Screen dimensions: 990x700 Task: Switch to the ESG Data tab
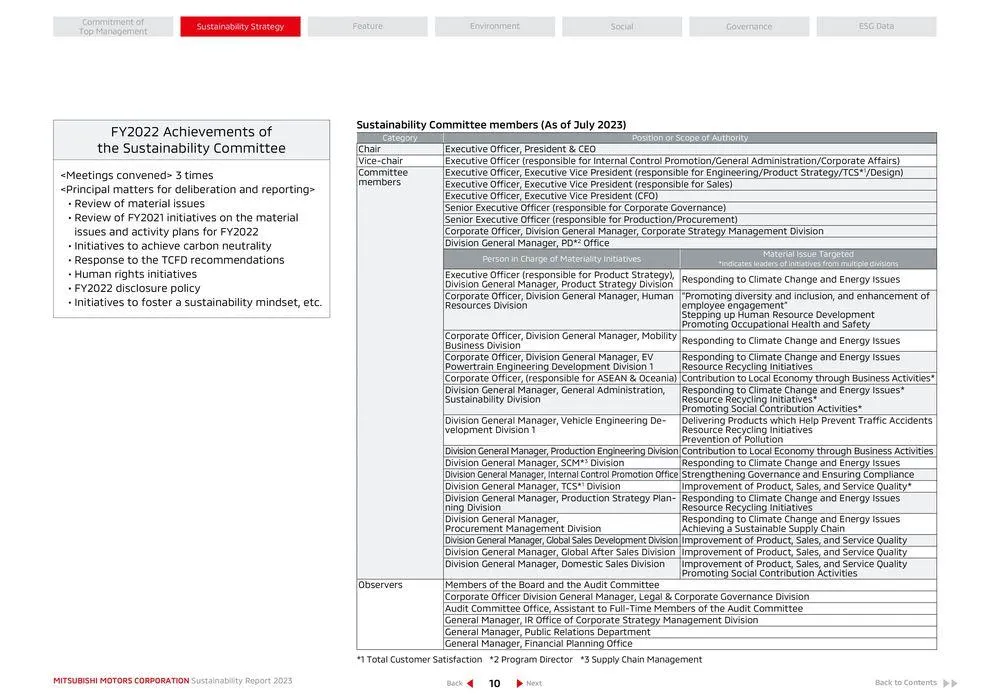click(876, 25)
